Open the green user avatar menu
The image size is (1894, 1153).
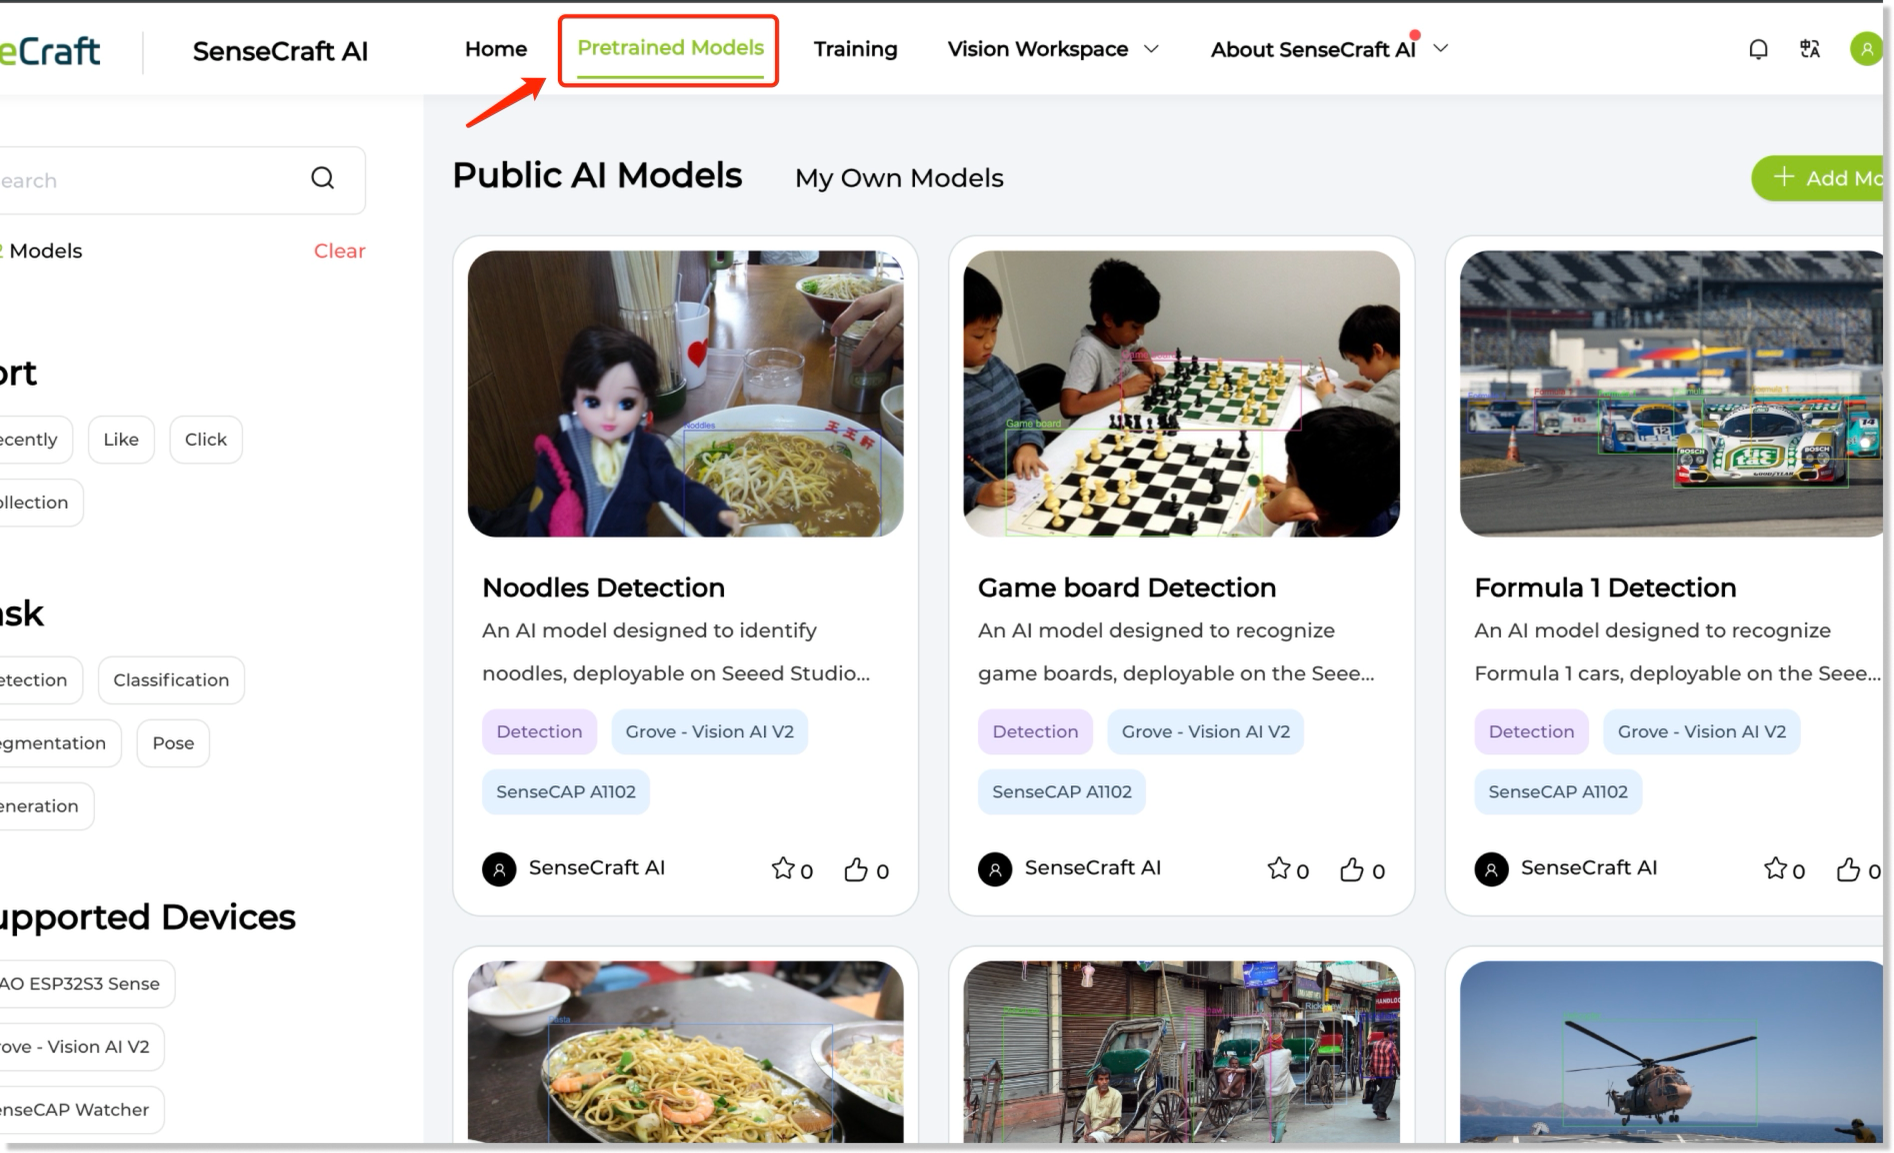1866,49
